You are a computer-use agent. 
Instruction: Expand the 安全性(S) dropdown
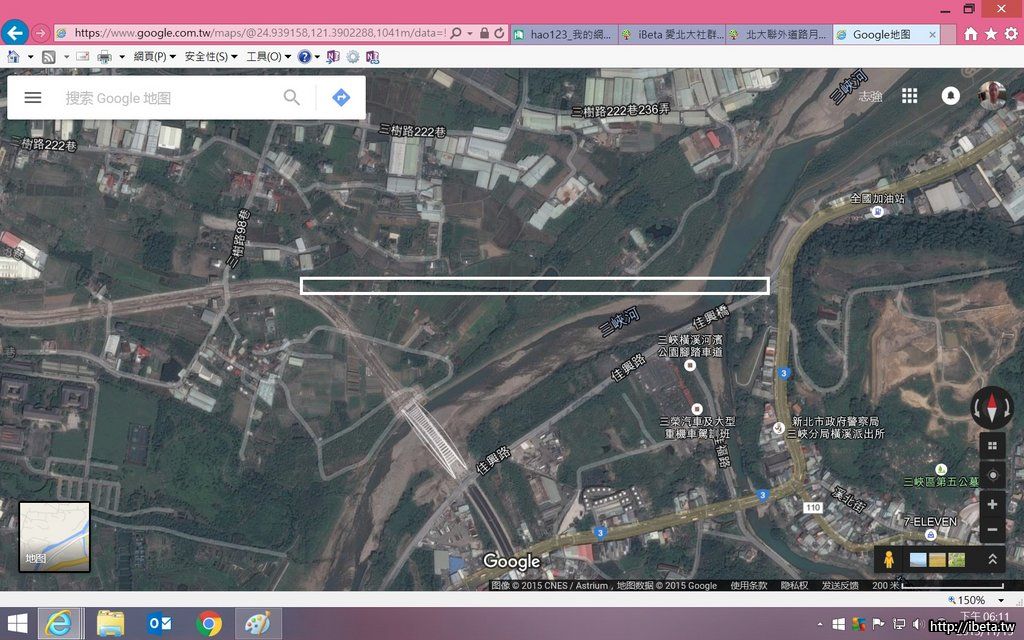click(210, 57)
